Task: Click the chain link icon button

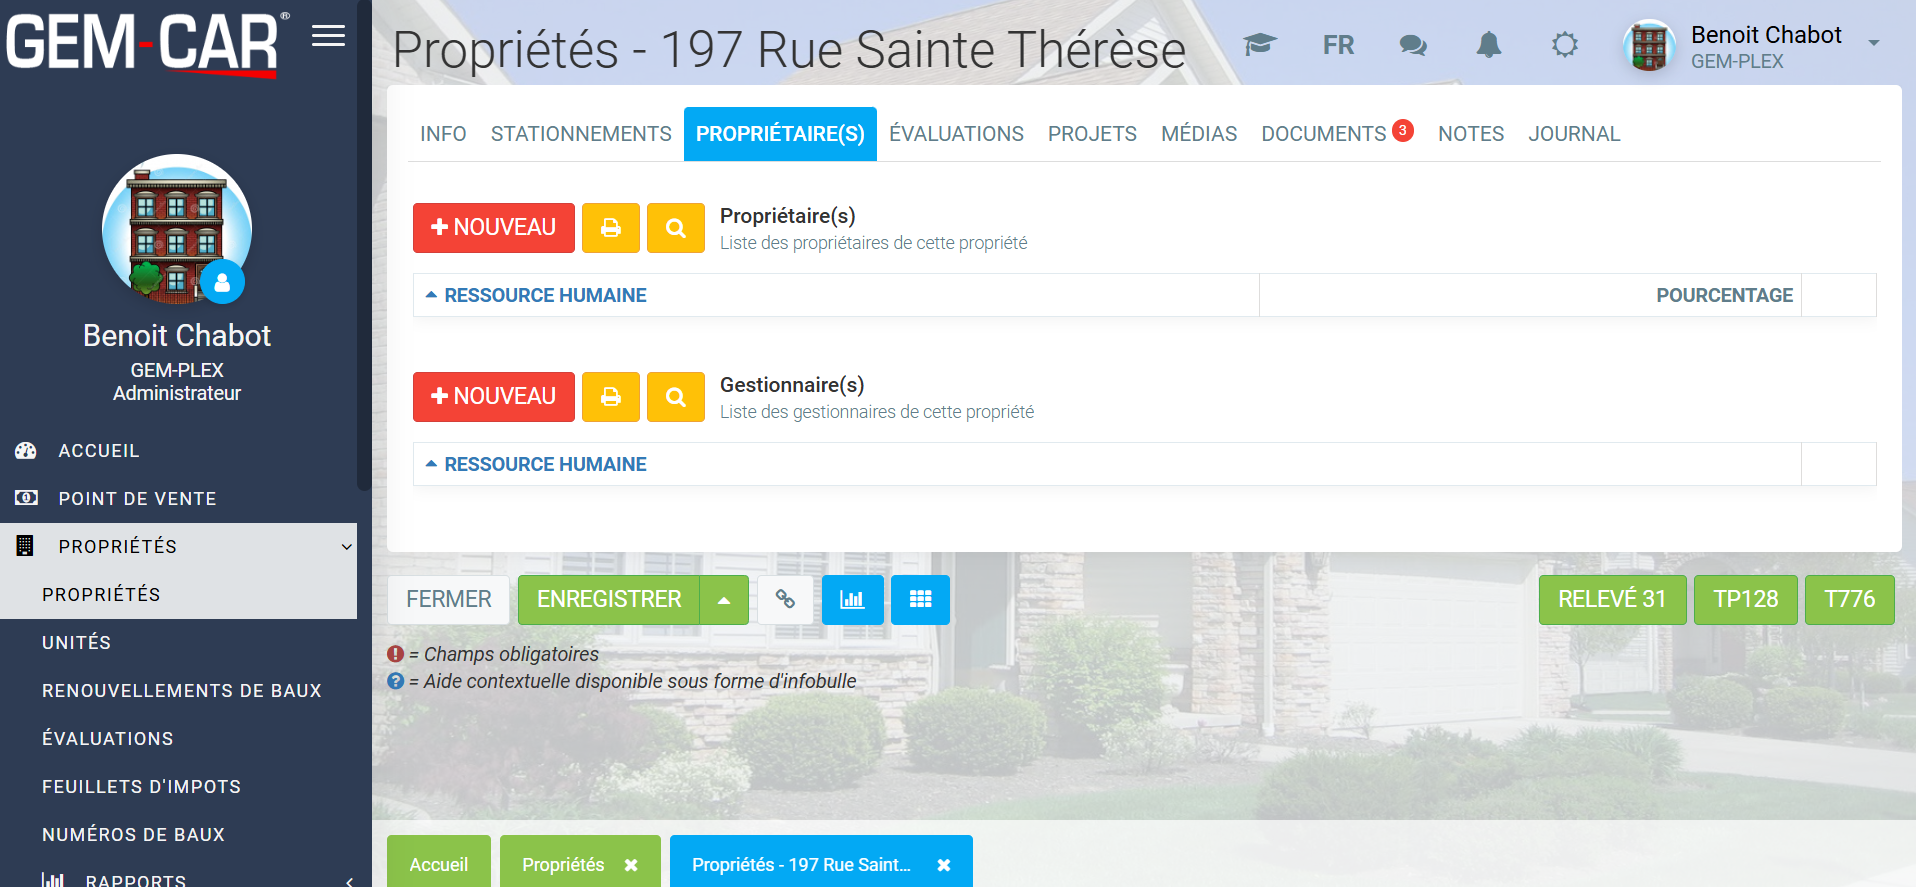Action: point(786,599)
